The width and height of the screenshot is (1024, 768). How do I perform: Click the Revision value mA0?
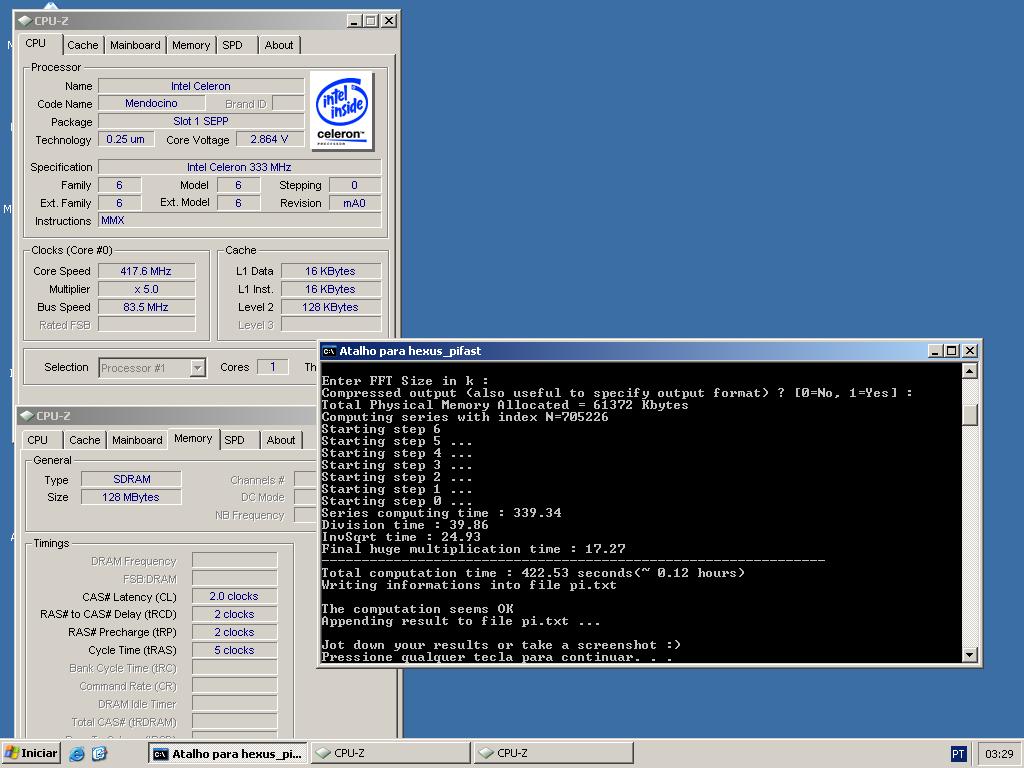click(355, 203)
